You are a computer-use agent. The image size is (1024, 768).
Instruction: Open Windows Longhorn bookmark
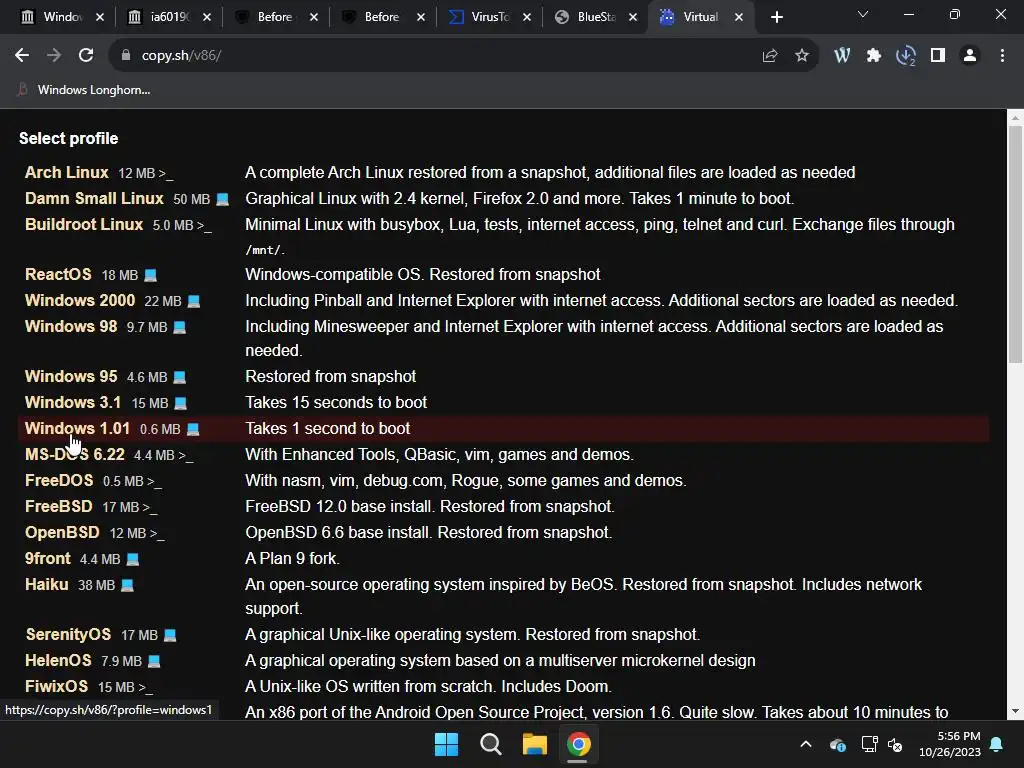[84, 90]
